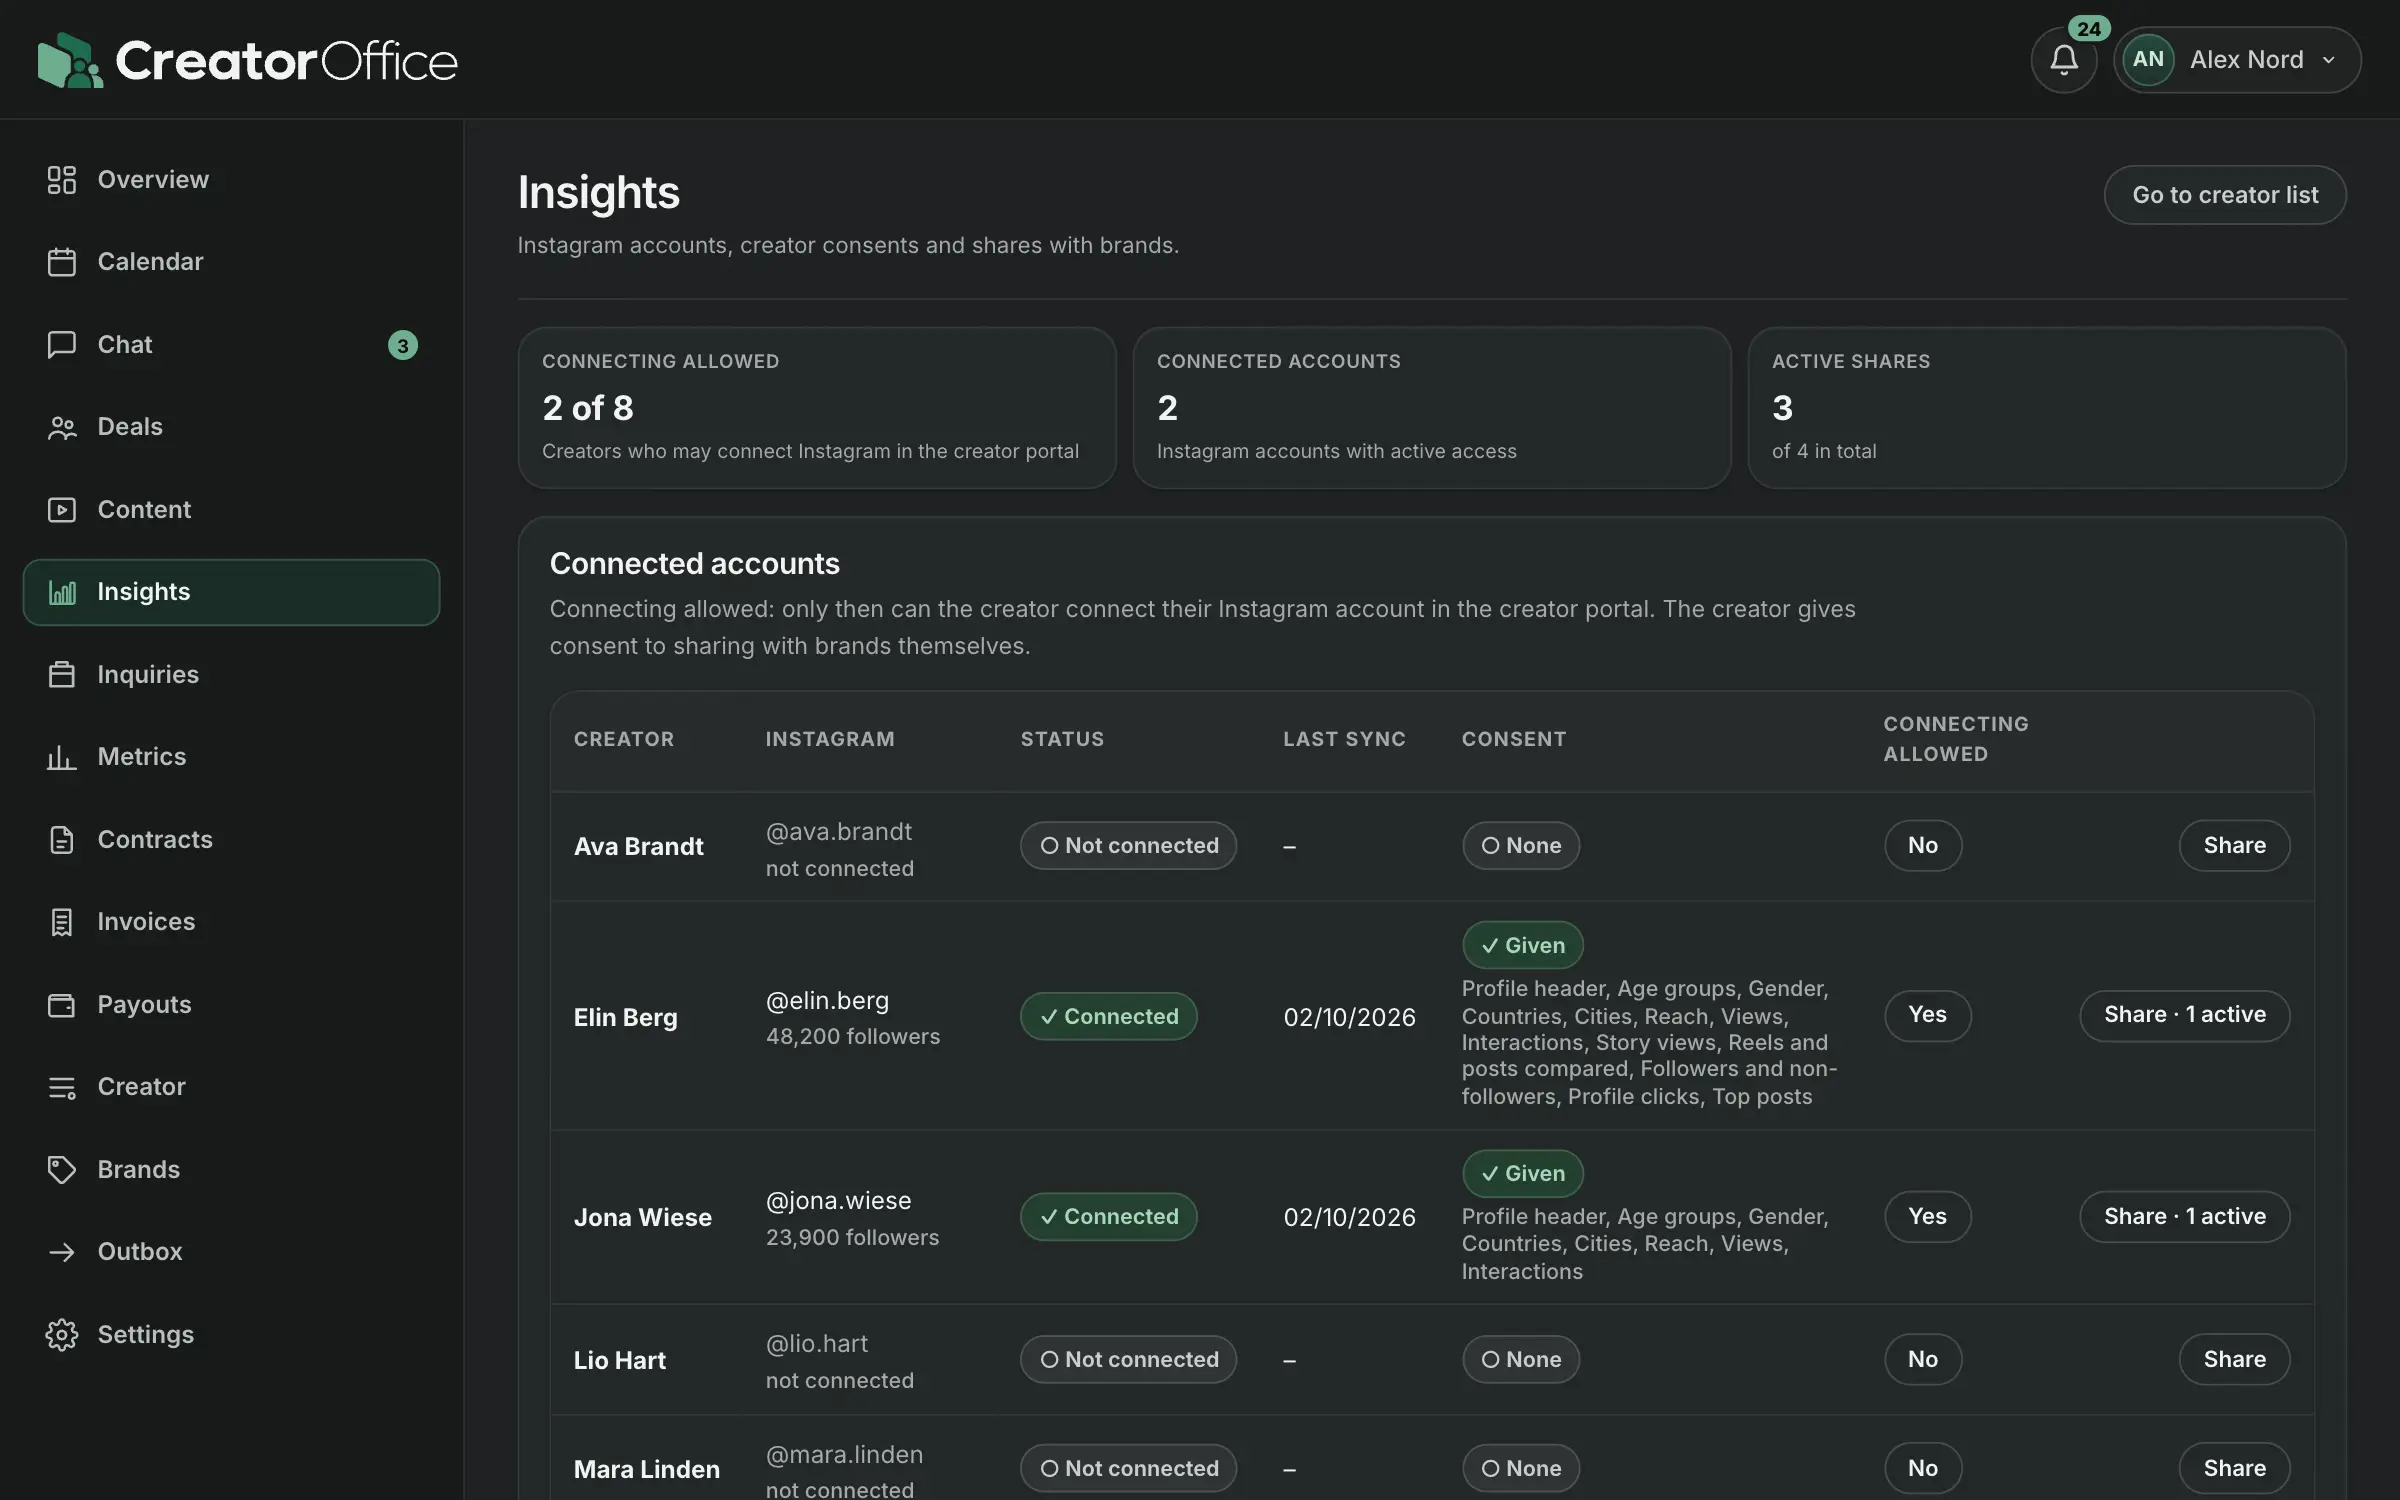Image resolution: width=2400 pixels, height=1500 pixels.
Task: Click the Inquiries box icon
Action: click(x=62, y=675)
